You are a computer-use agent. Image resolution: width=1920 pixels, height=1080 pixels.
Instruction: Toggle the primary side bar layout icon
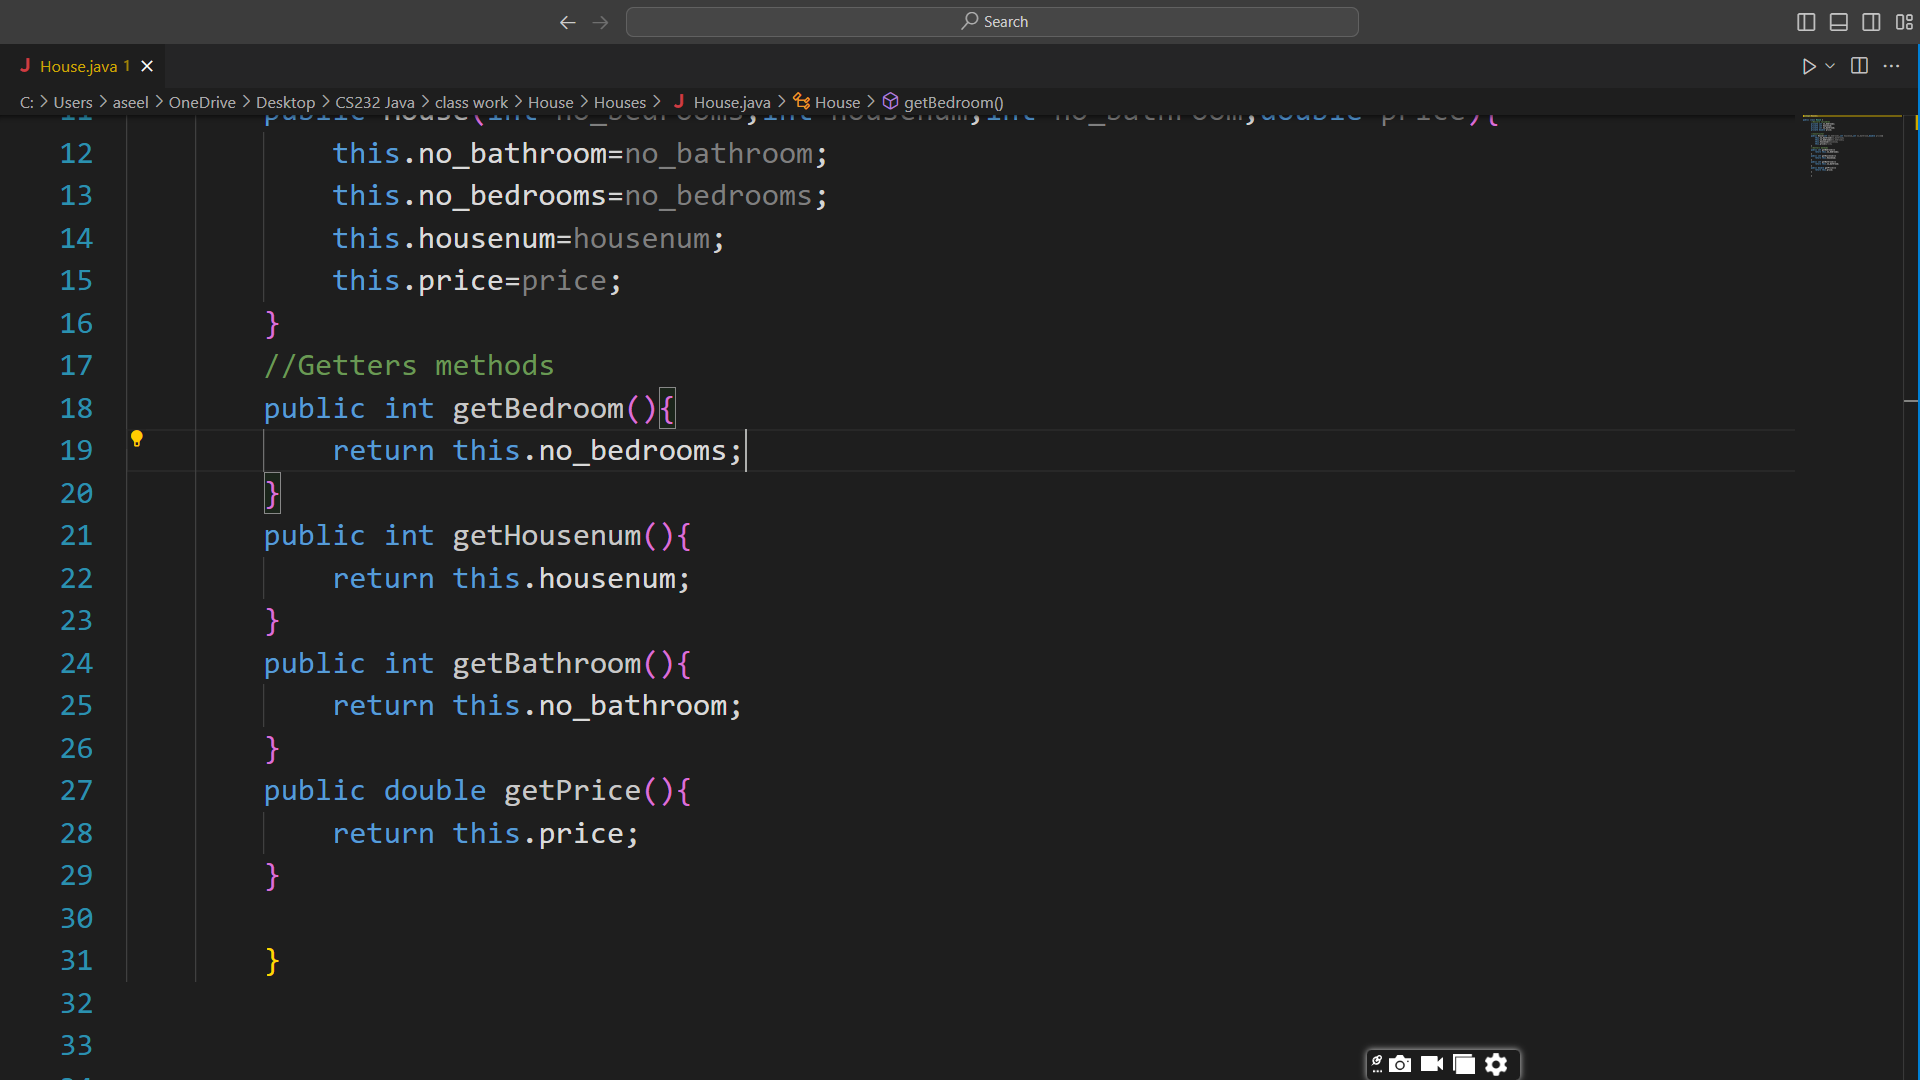[1806, 22]
